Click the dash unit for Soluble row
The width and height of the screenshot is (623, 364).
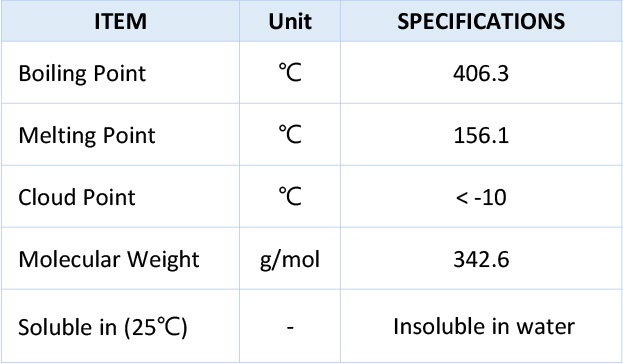[x=290, y=327]
